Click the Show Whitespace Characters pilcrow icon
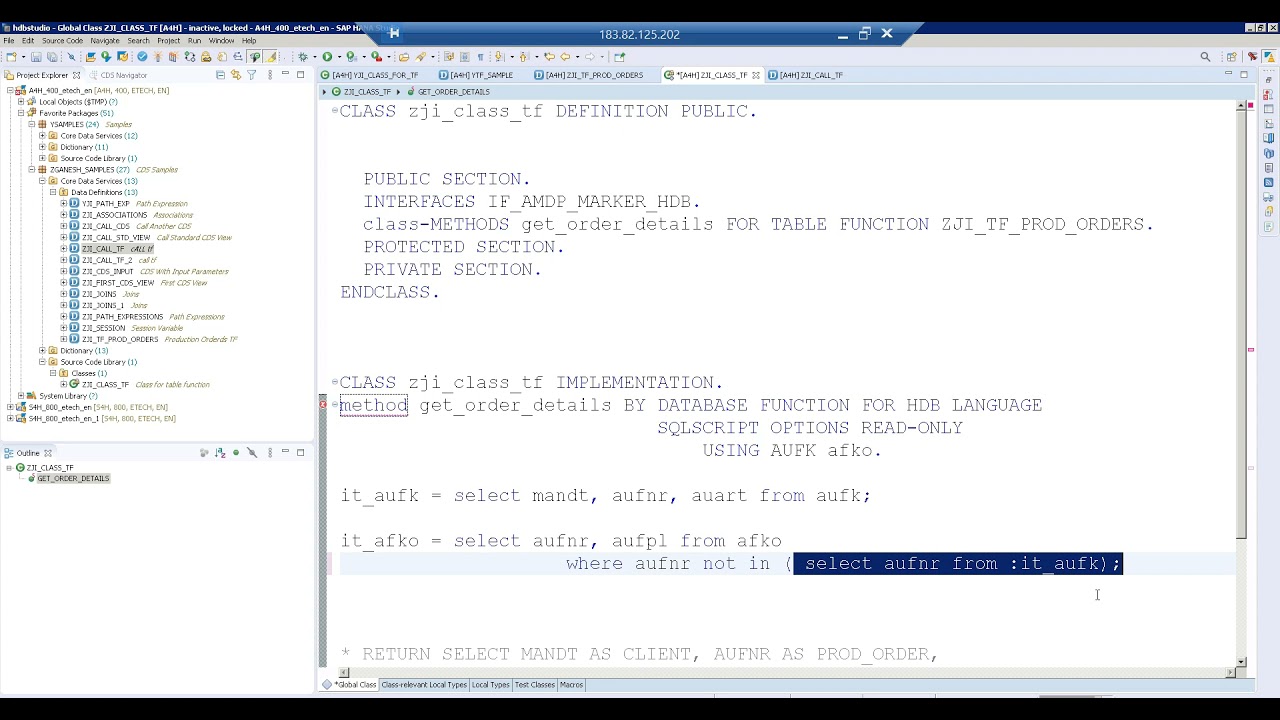 [480, 57]
